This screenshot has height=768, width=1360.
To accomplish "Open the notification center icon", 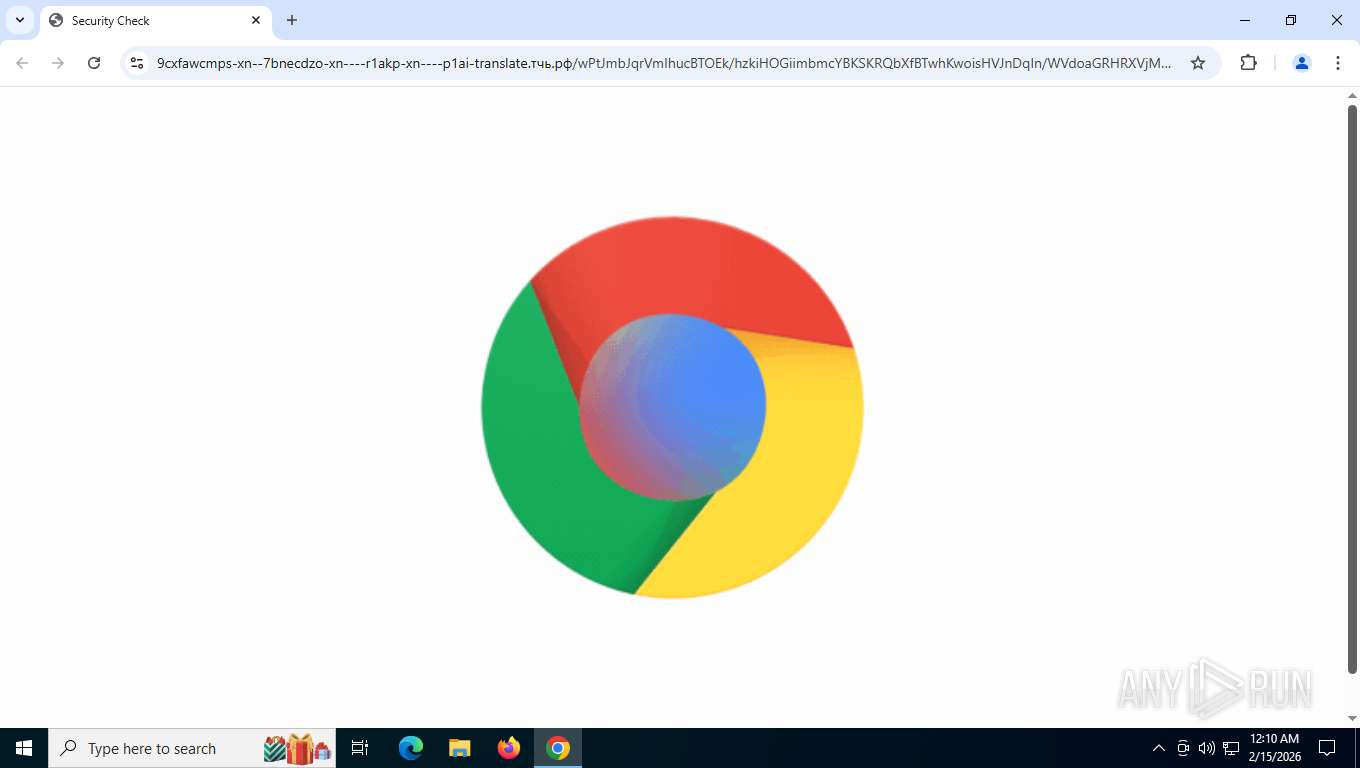I will pos(1327,748).
